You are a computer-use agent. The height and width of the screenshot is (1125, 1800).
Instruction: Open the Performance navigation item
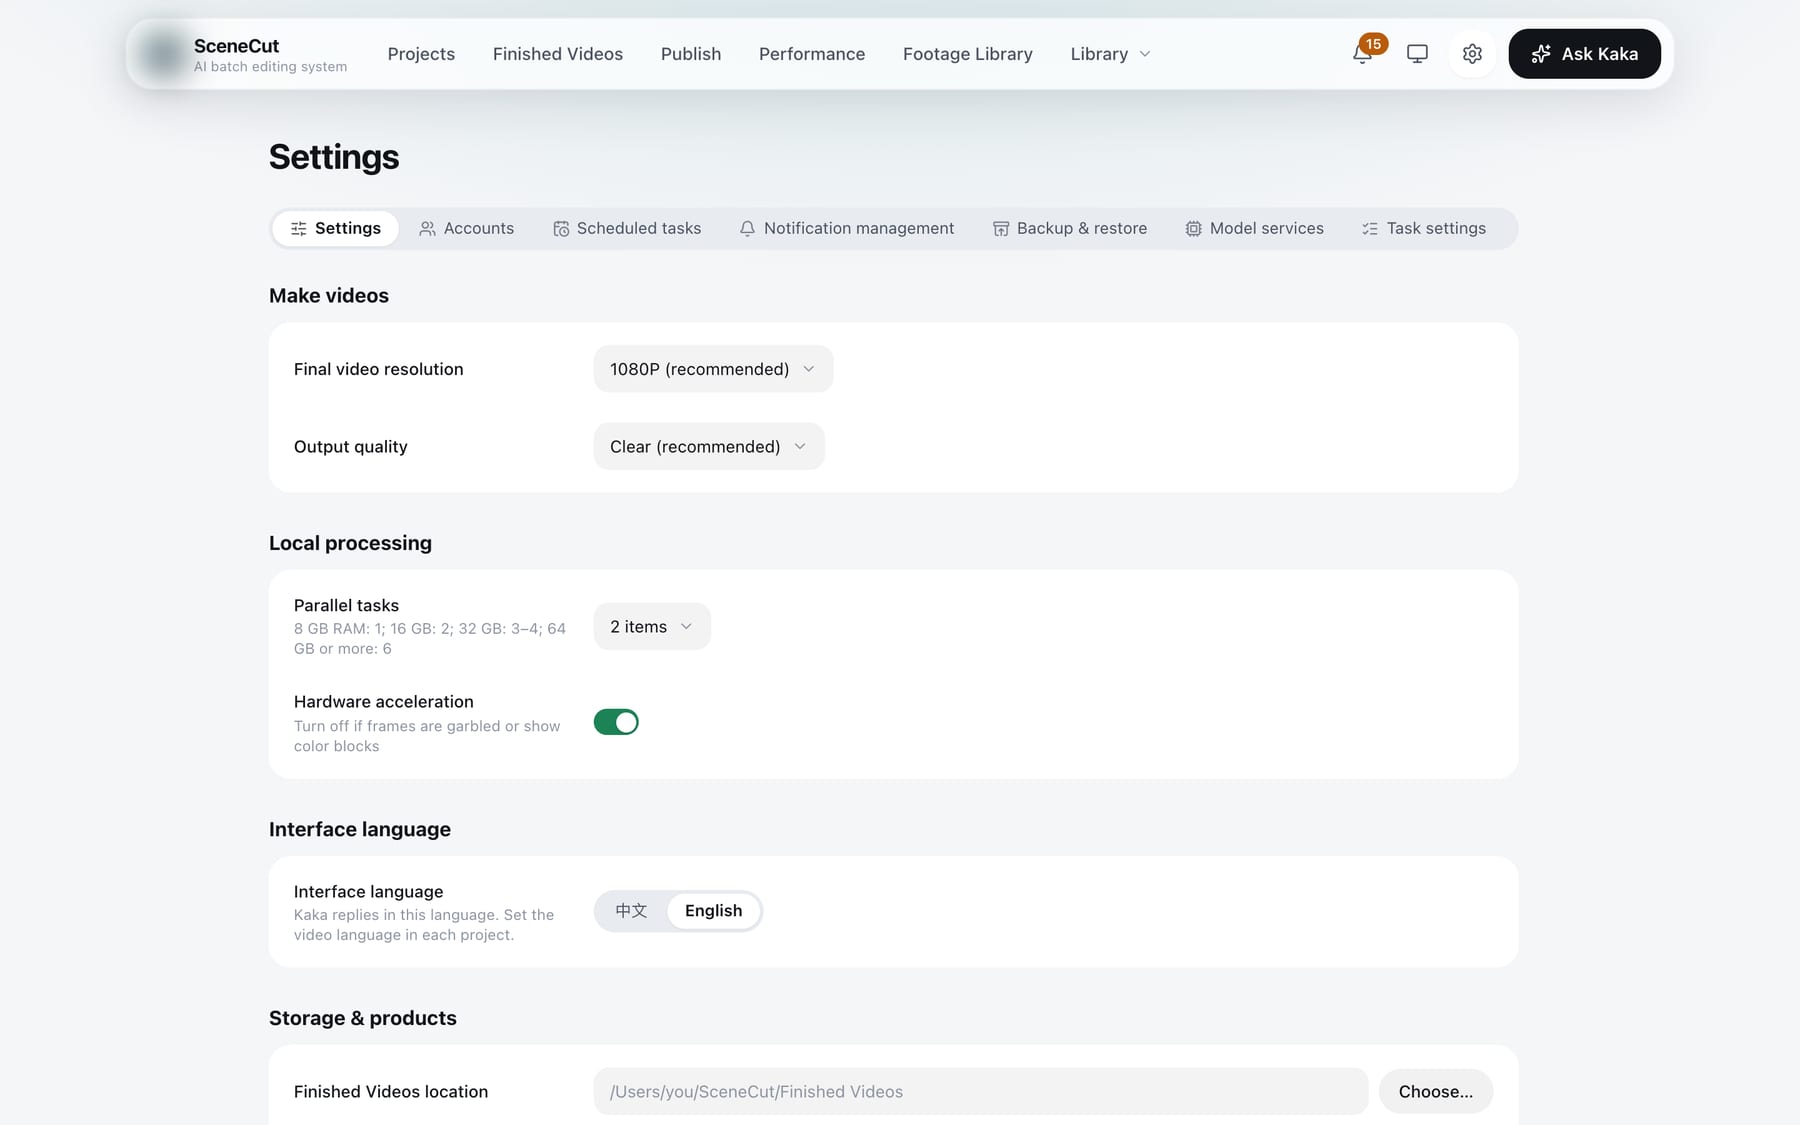click(x=812, y=54)
